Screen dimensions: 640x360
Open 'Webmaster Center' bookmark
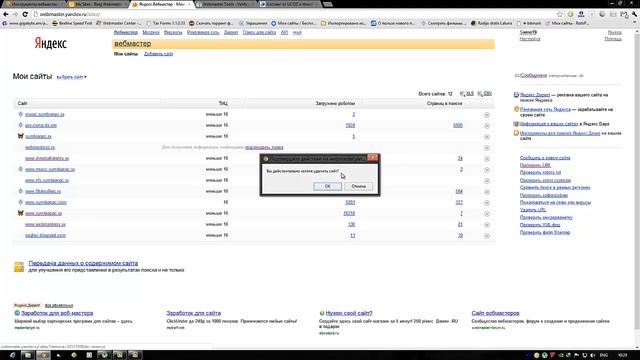pyautogui.click(x=119, y=23)
